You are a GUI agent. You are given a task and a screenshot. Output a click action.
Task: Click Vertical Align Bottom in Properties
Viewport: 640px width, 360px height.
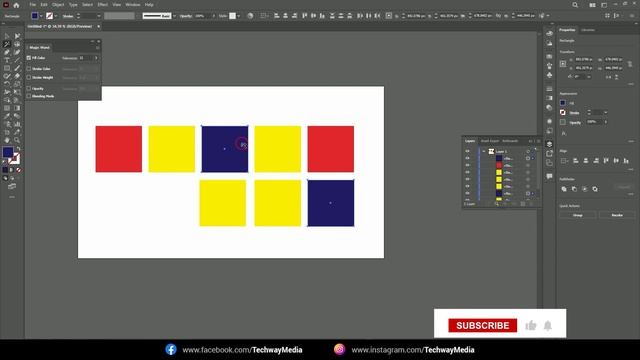(x=626, y=161)
